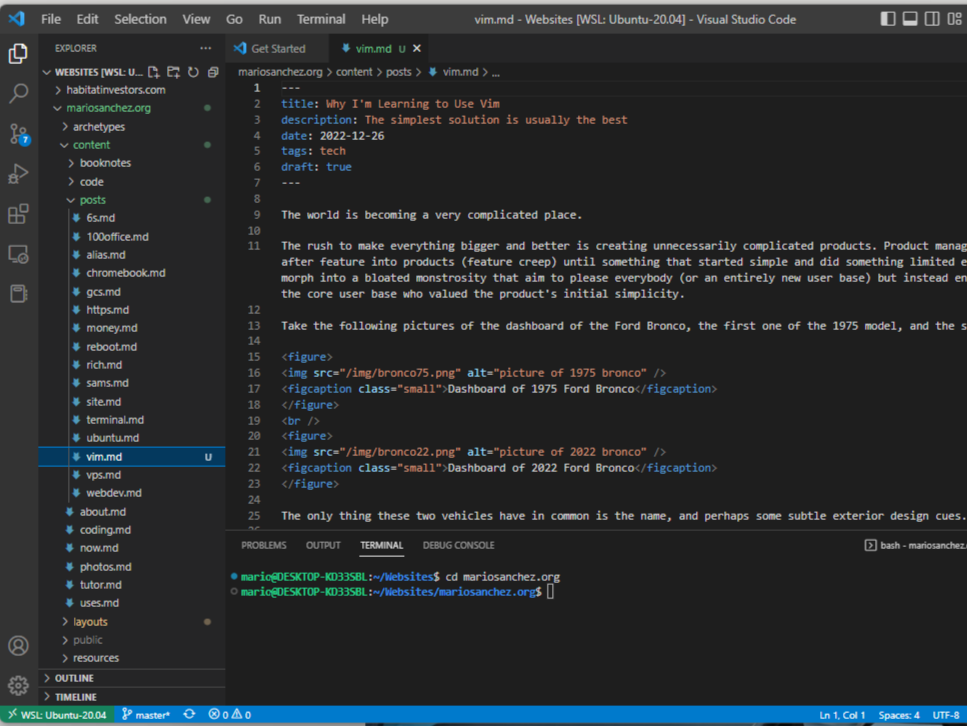Toggle the primary side bar layout icon
Viewport: 967px width, 726px height.
click(x=887, y=19)
